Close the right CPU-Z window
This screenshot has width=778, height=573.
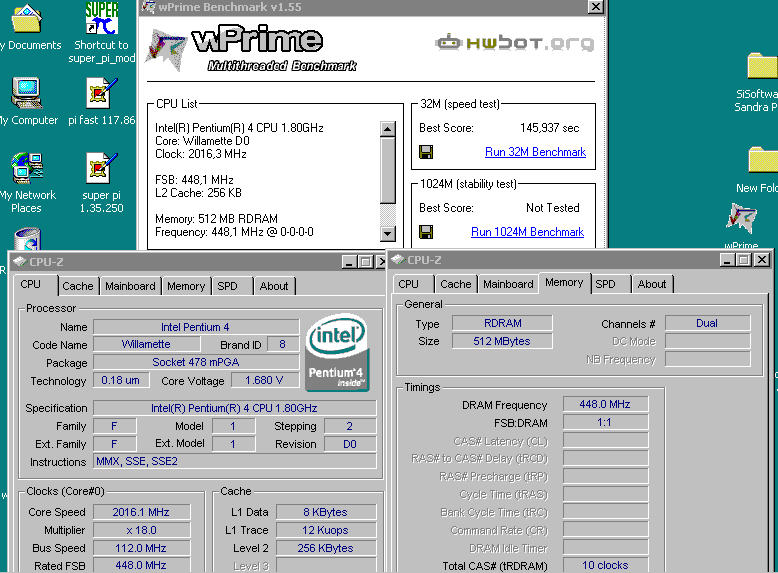coord(762,259)
